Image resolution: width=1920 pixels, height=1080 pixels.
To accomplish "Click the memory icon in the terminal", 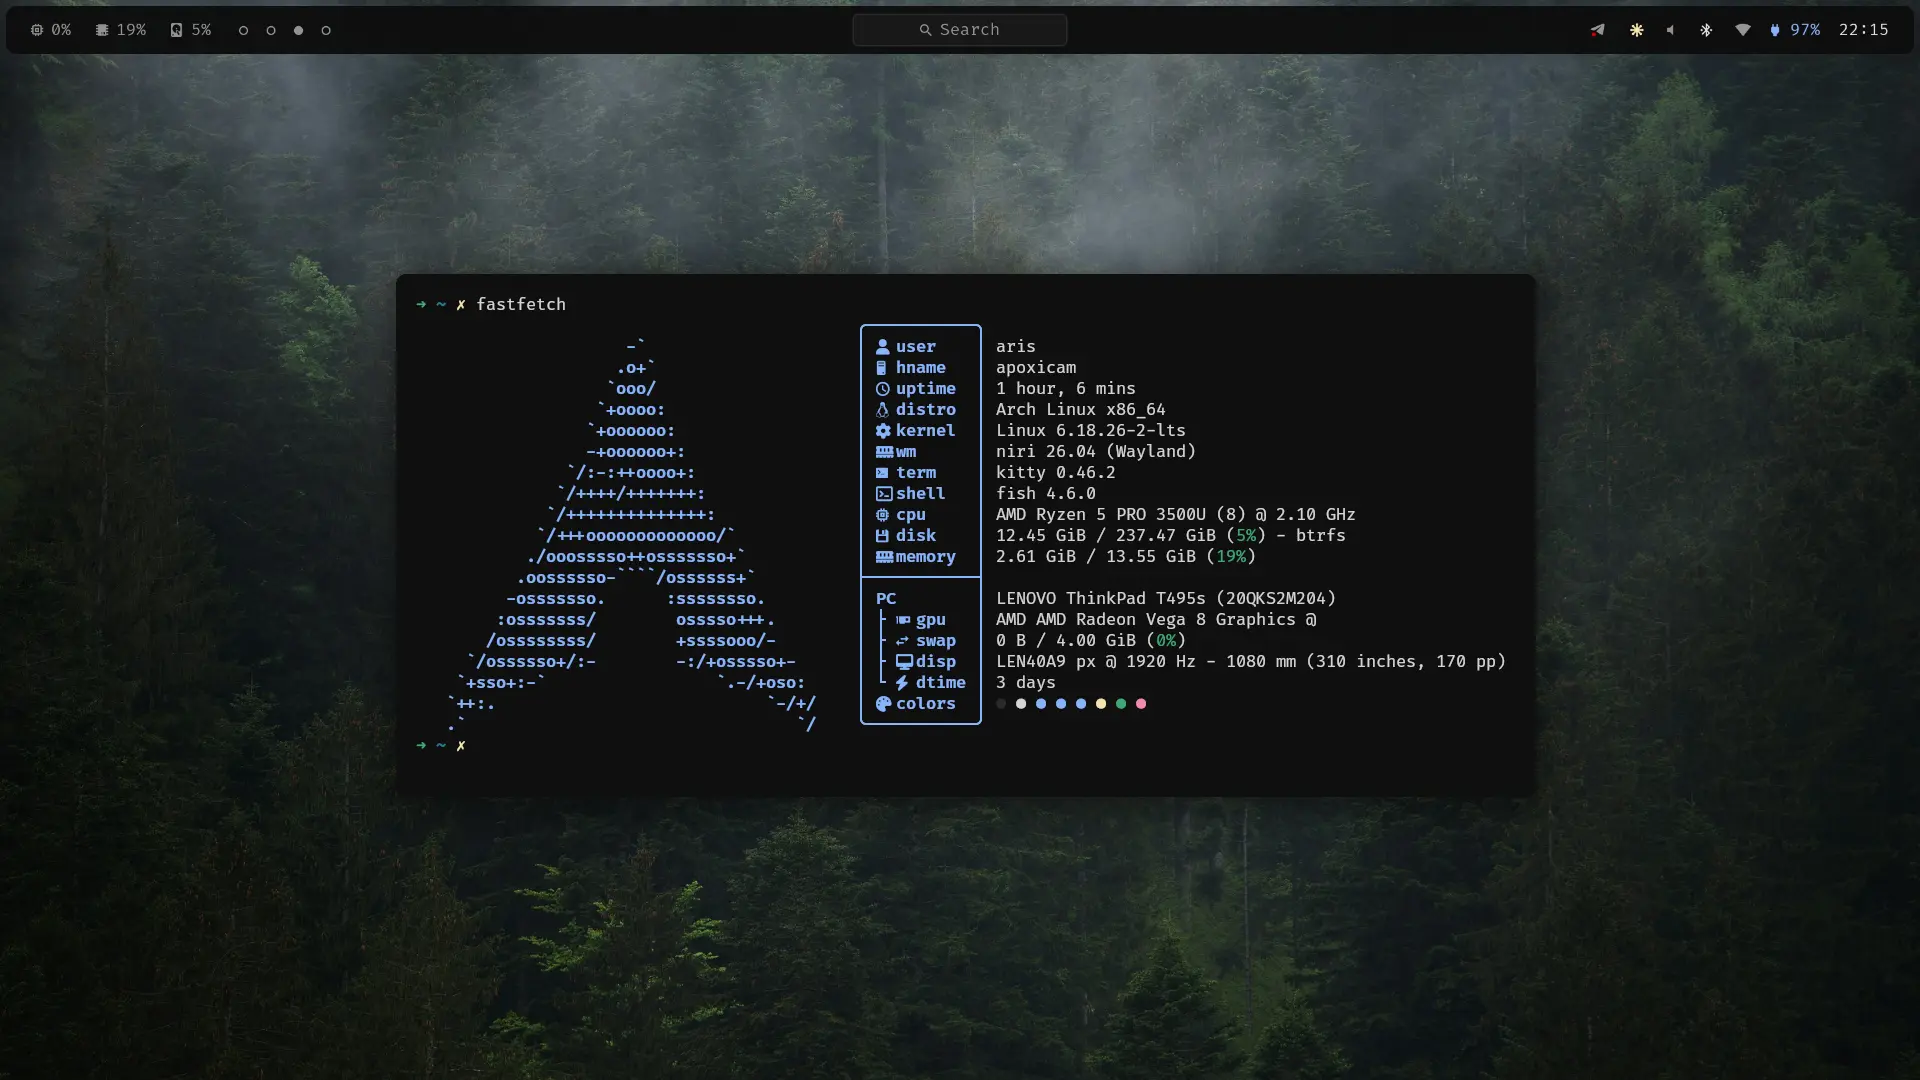I will tap(885, 557).
